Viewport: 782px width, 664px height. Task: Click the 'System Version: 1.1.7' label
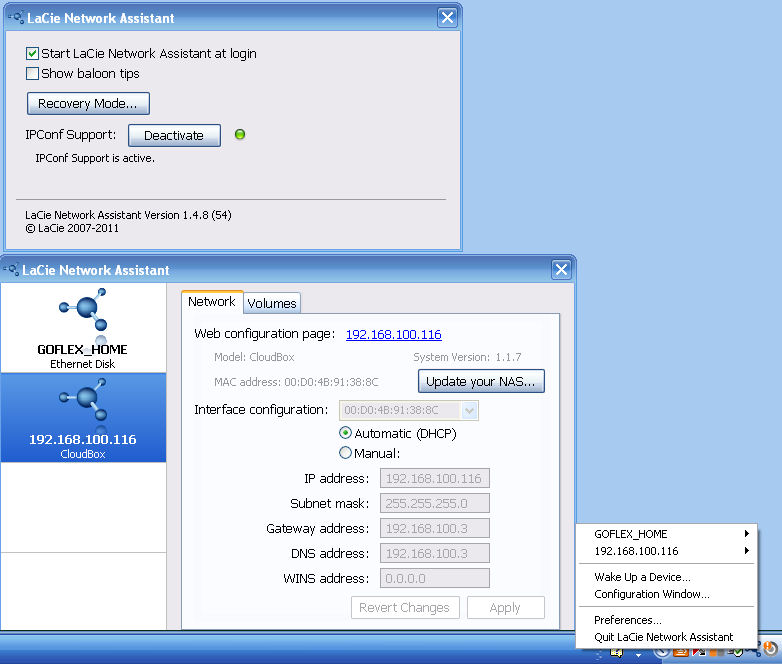point(467,357)
